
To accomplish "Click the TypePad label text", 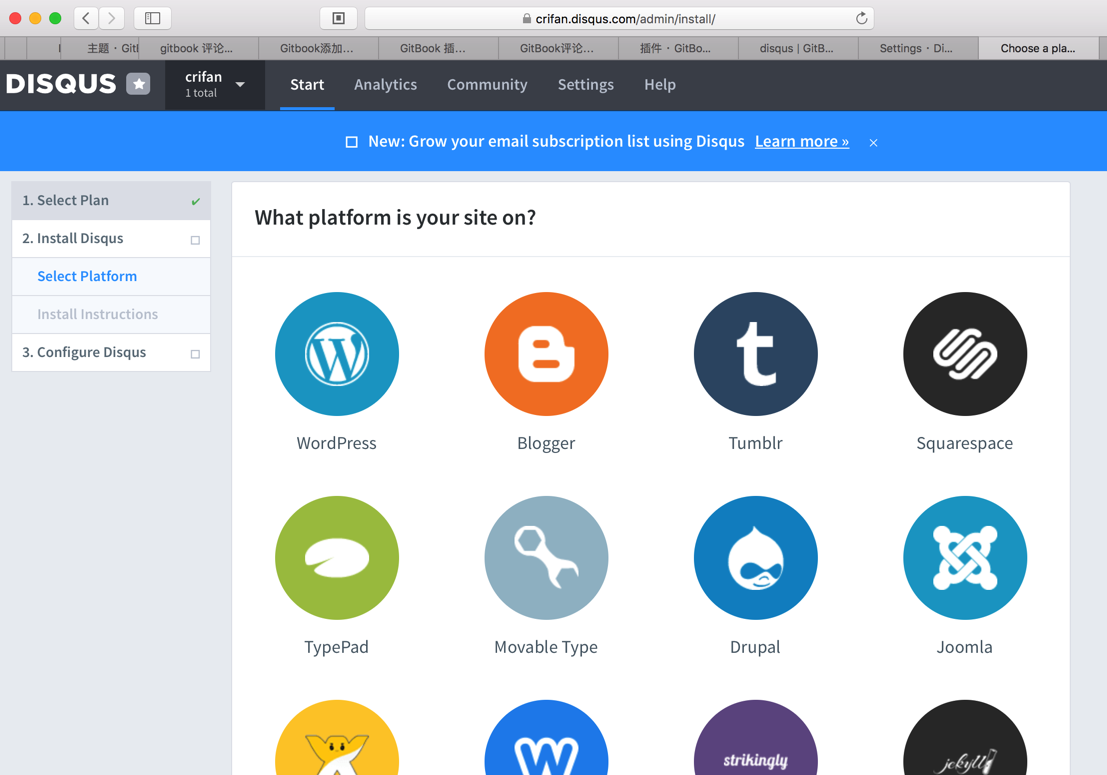I will (x=337, y=647).
